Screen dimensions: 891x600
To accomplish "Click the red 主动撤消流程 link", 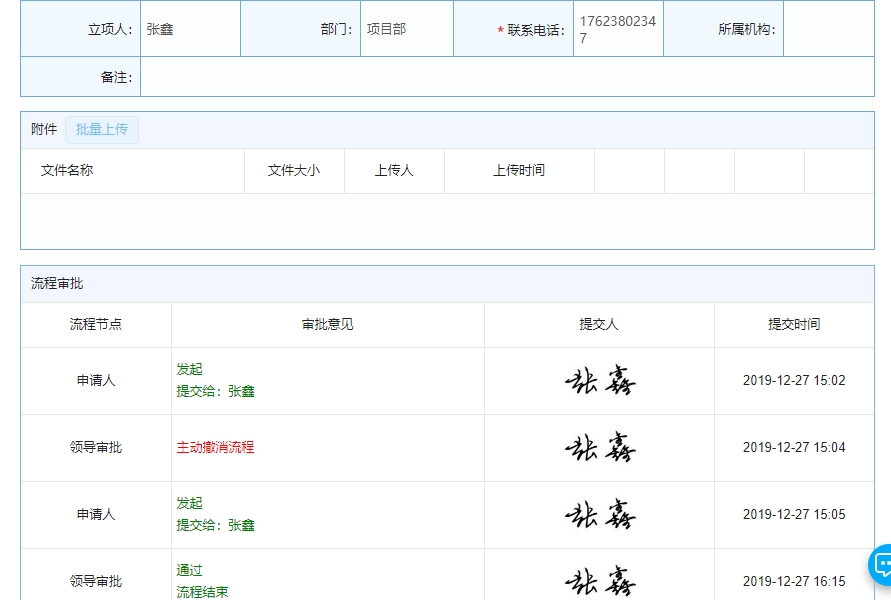I will (x=213, y=447).
